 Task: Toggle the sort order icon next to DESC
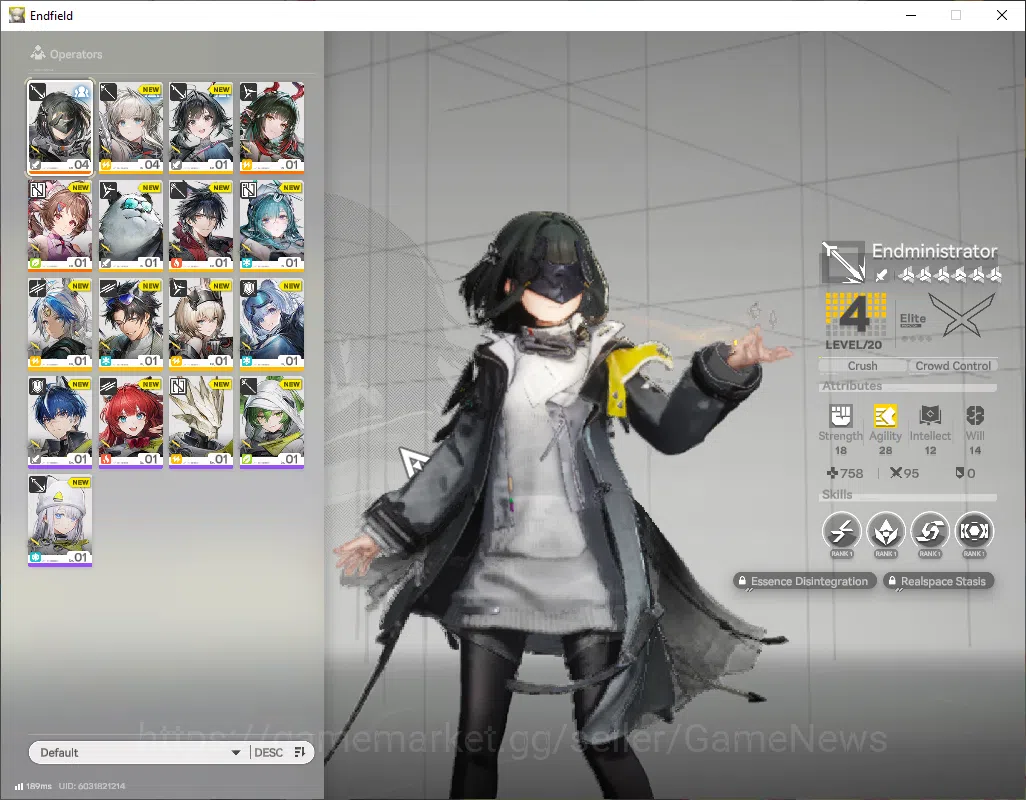[x=300, y=752]
